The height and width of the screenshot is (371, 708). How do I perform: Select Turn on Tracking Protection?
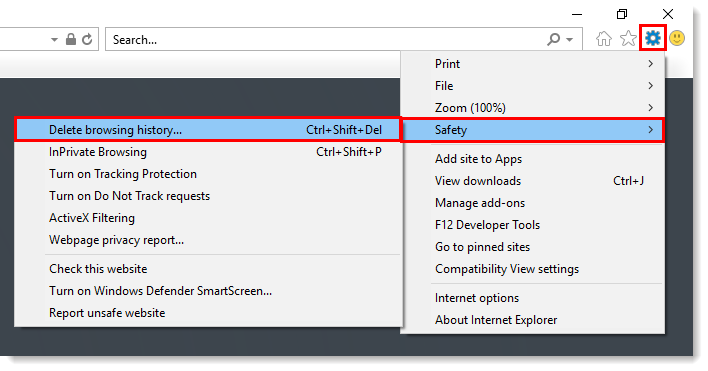pyautogui.click(x=208, y=174)
